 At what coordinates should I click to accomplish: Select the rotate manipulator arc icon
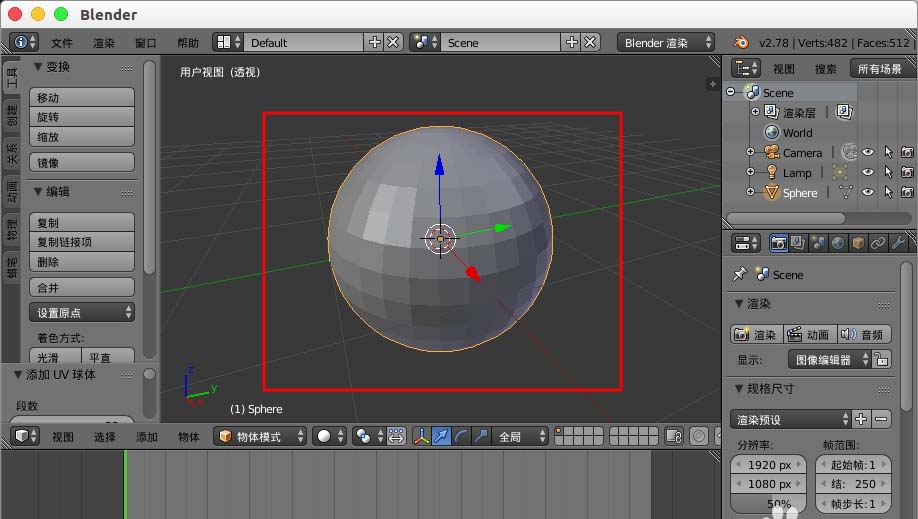point(461,436)
